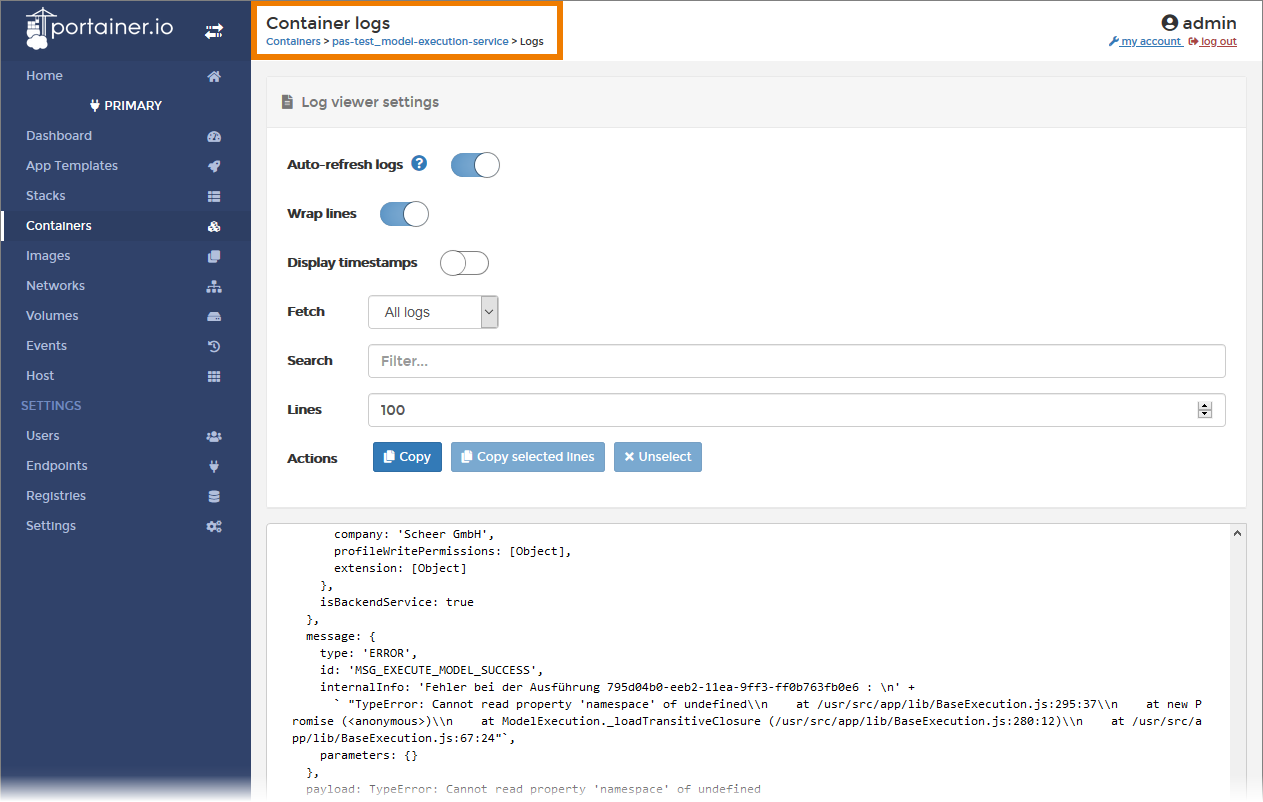
Task: Click the Containers breadcrumb link
Action: pos(292,42)
